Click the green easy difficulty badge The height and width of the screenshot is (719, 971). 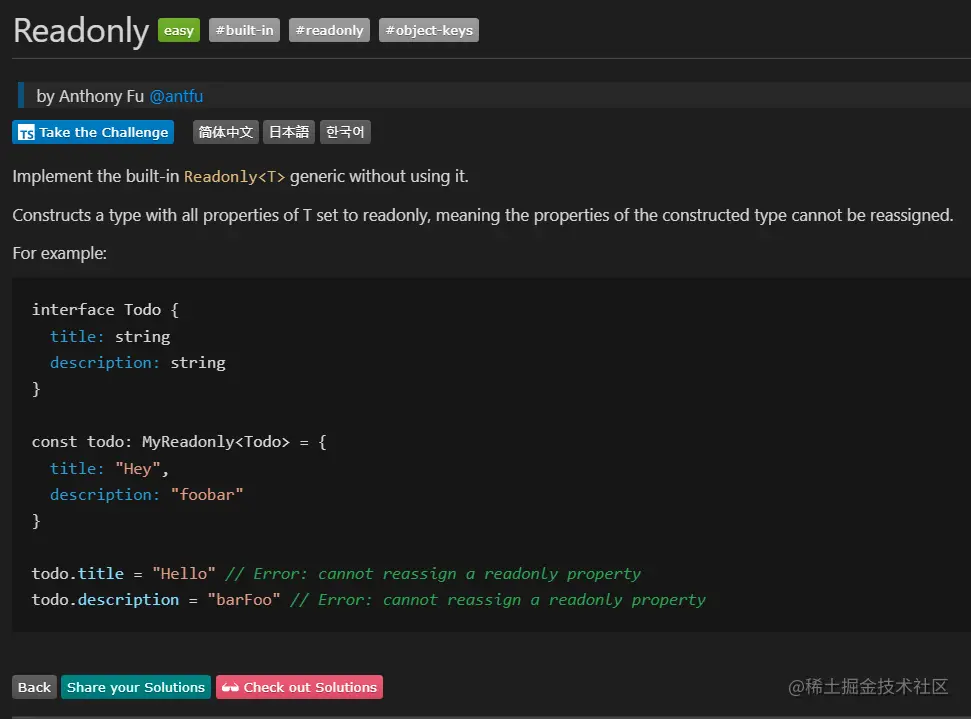click(179, 30)
